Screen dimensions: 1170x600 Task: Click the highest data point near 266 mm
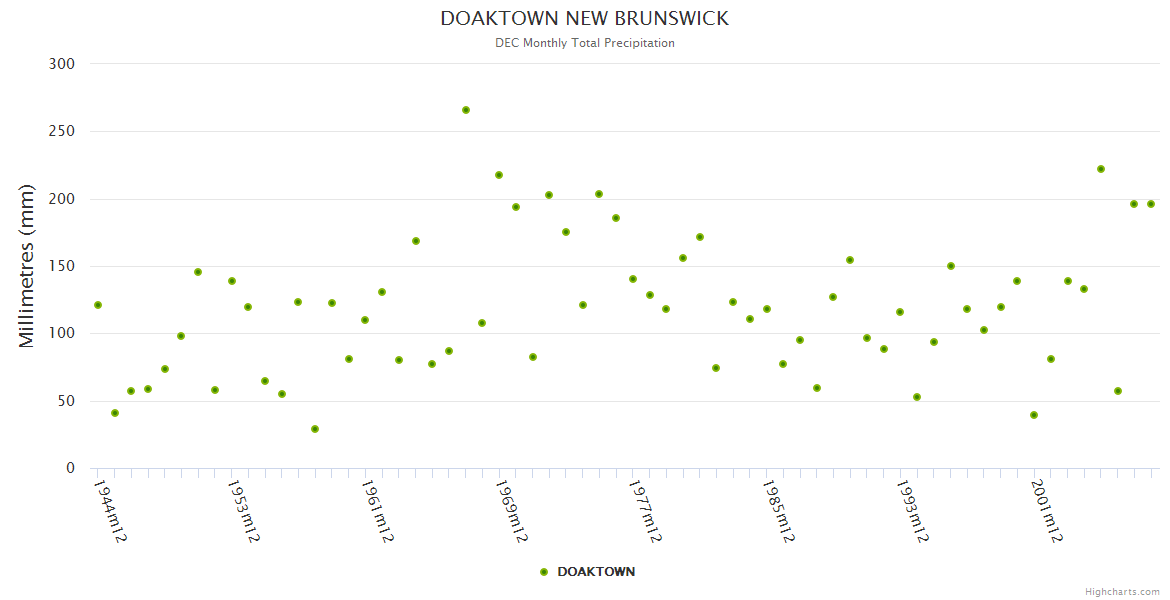(x=466, y=110)
